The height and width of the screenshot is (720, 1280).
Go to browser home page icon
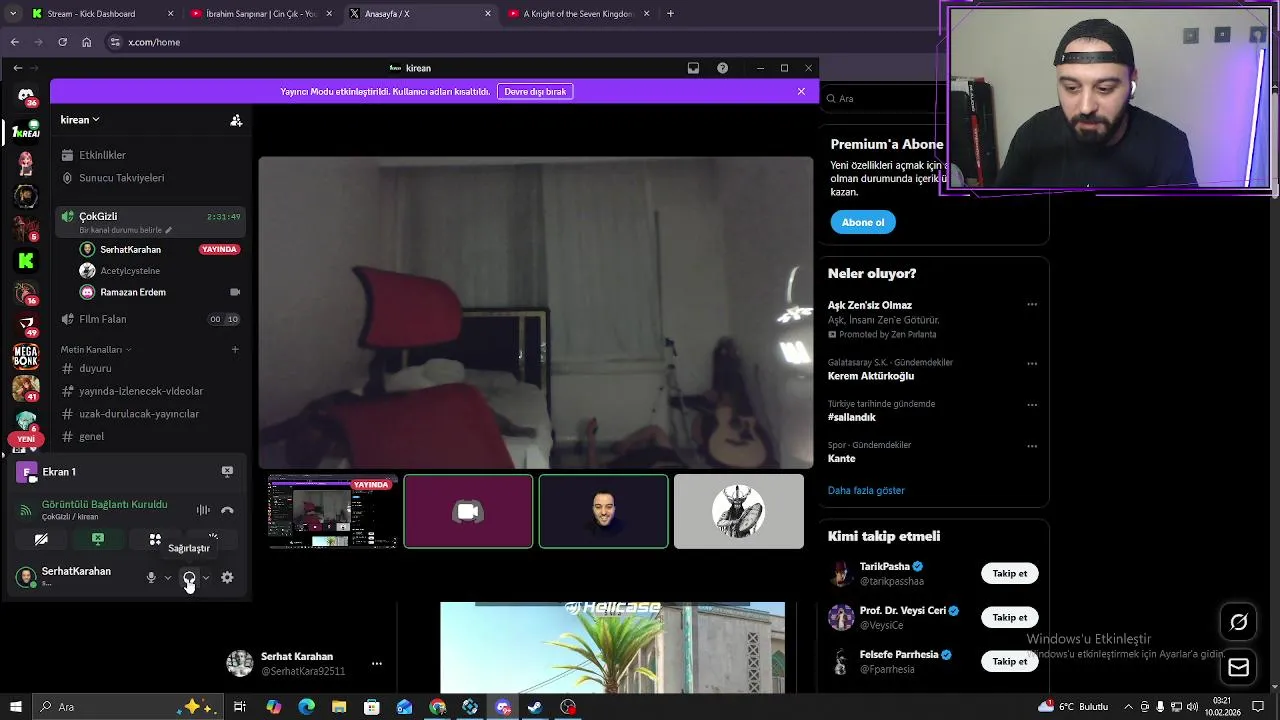pyautogui.click(x=87, y=42)
